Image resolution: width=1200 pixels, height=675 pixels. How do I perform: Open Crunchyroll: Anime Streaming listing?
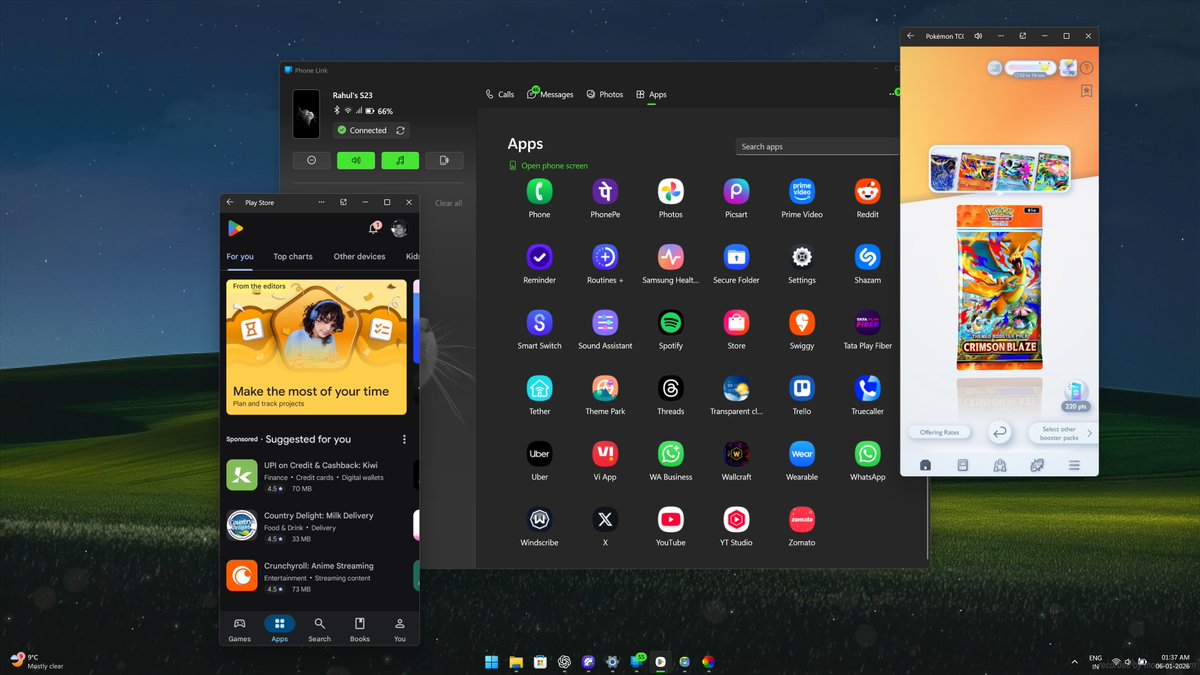315,576
